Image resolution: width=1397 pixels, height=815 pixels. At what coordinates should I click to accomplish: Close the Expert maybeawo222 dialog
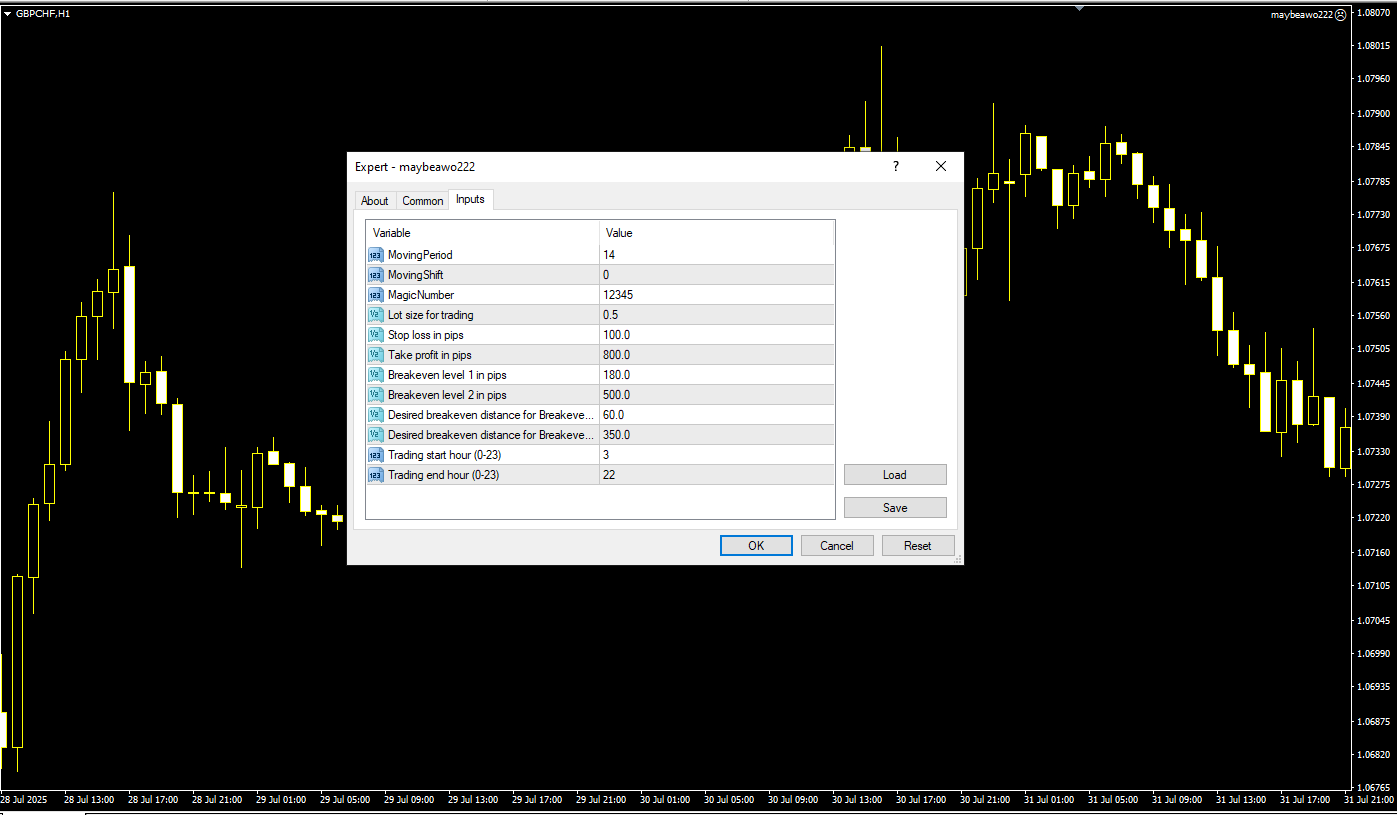(x=941, y=166)
